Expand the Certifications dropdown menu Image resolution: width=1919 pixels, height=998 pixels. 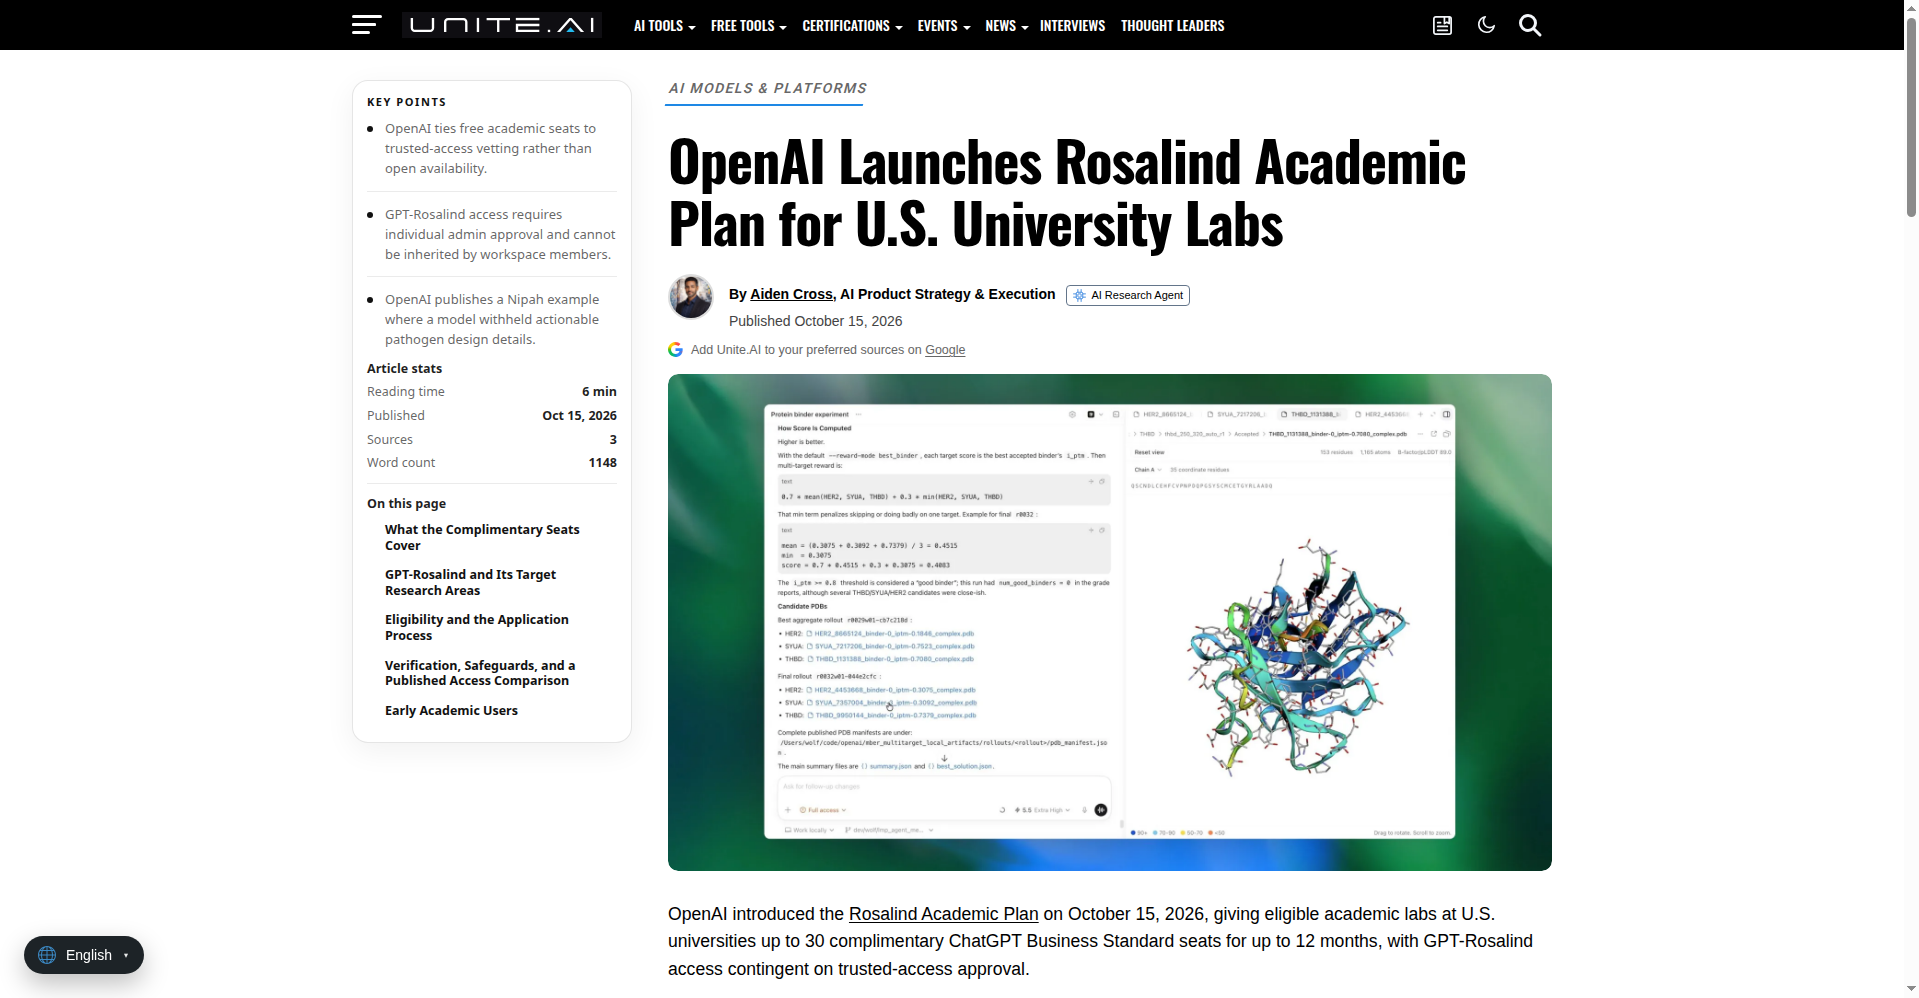click(x=852, y=26)
